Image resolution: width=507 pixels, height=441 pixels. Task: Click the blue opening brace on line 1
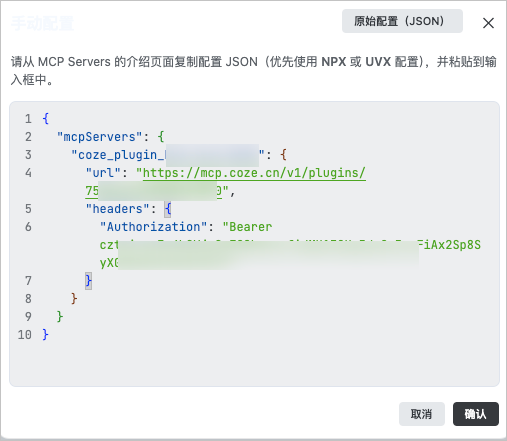pyautogui.click(x=46, y=119)
